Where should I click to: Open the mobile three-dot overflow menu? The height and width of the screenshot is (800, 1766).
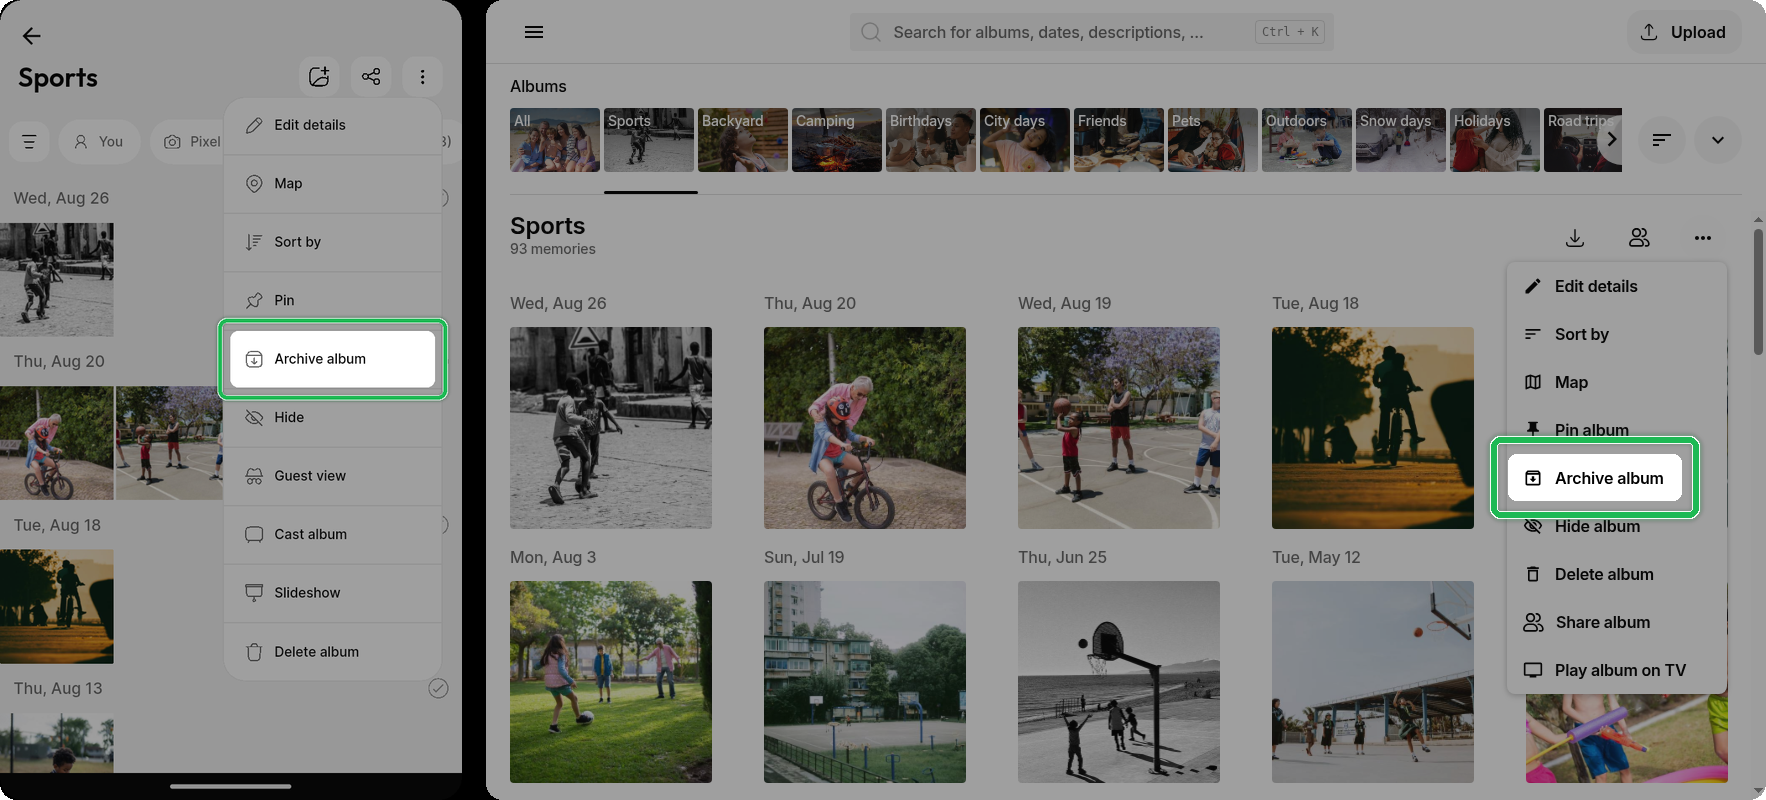(422, 77)
